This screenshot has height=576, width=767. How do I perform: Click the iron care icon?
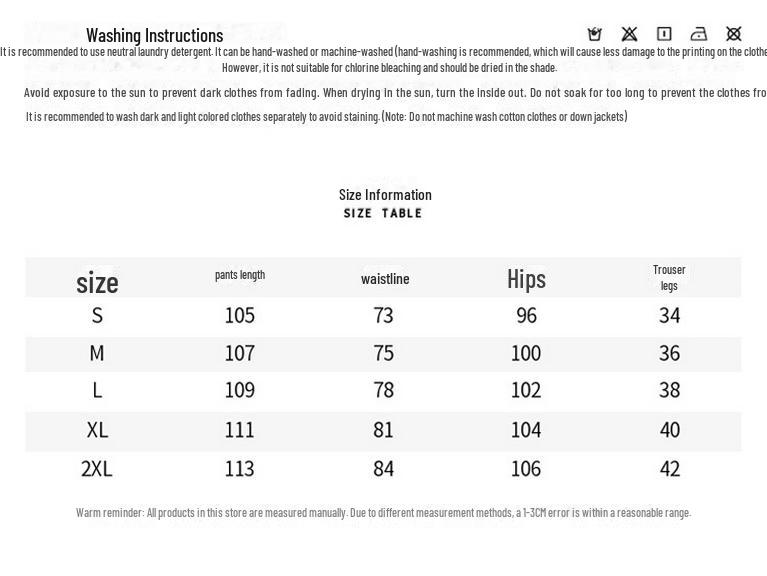tap(699, 34)
